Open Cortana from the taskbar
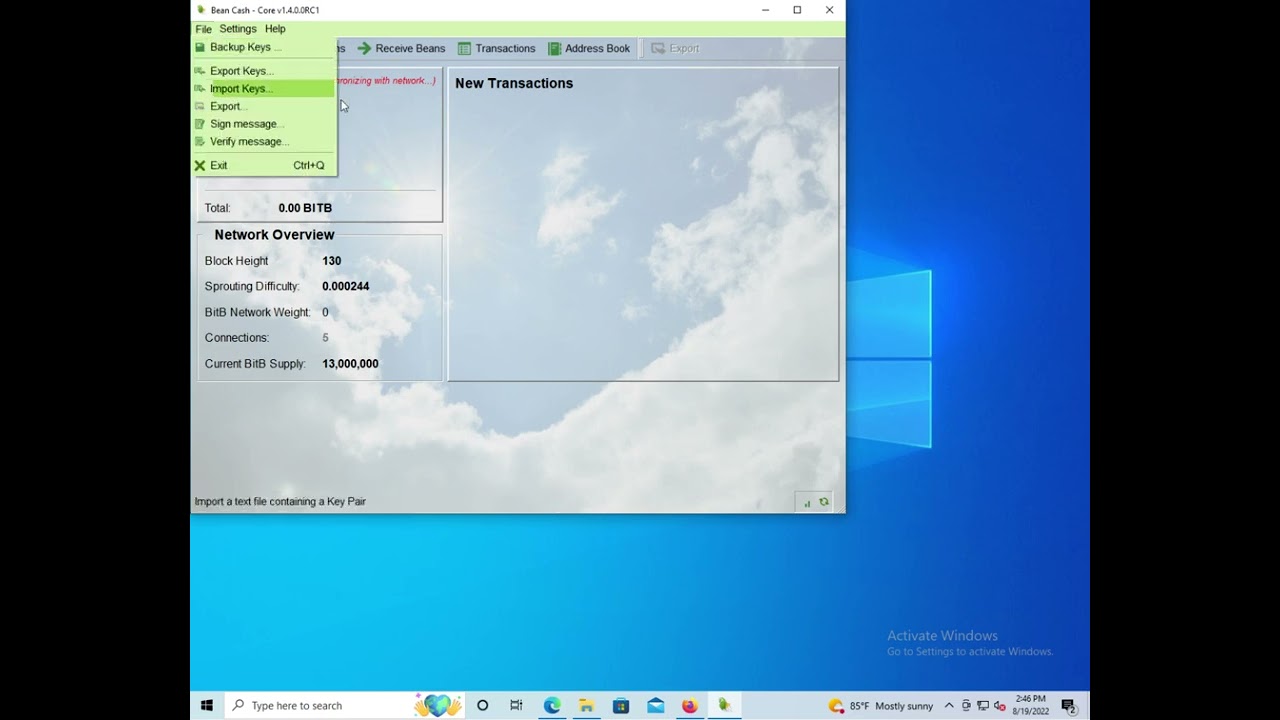 click(482, 706)
